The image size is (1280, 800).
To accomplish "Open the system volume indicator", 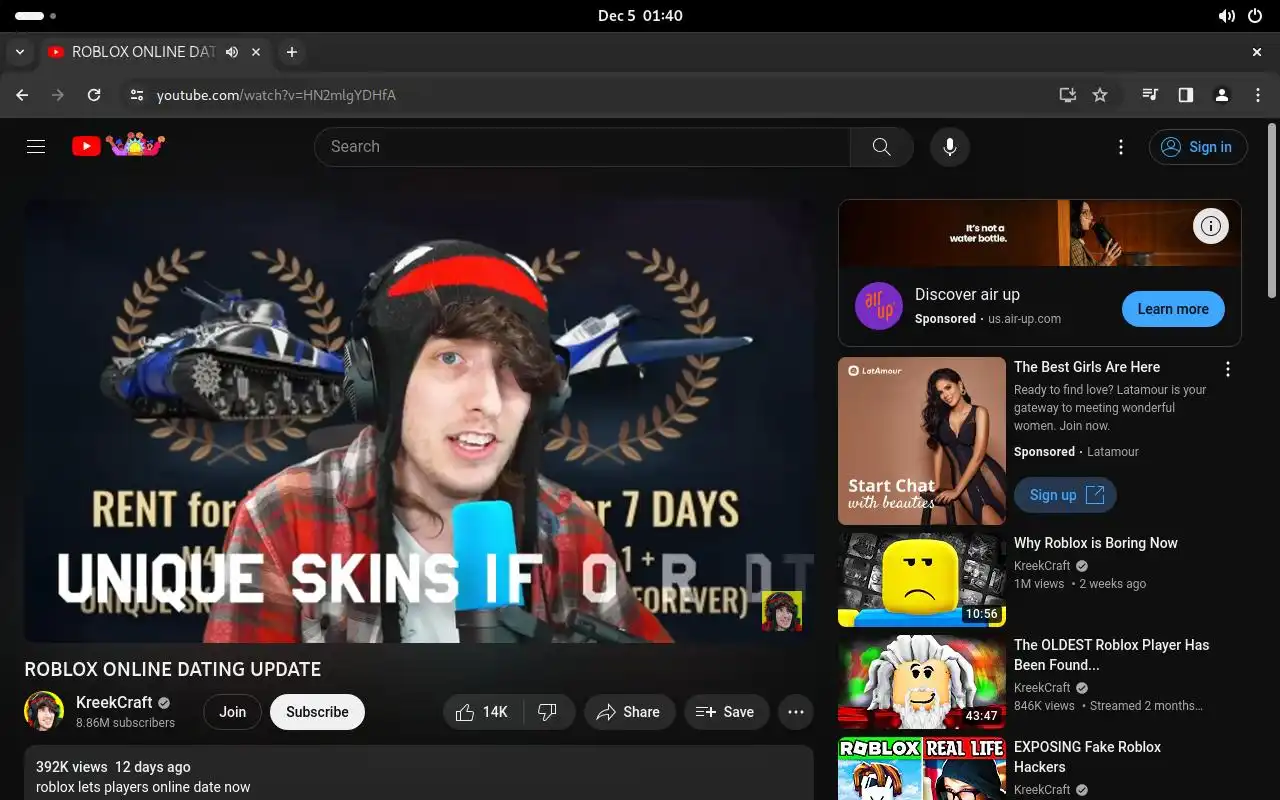I will pyautogui.click(x=1226, y=16).
